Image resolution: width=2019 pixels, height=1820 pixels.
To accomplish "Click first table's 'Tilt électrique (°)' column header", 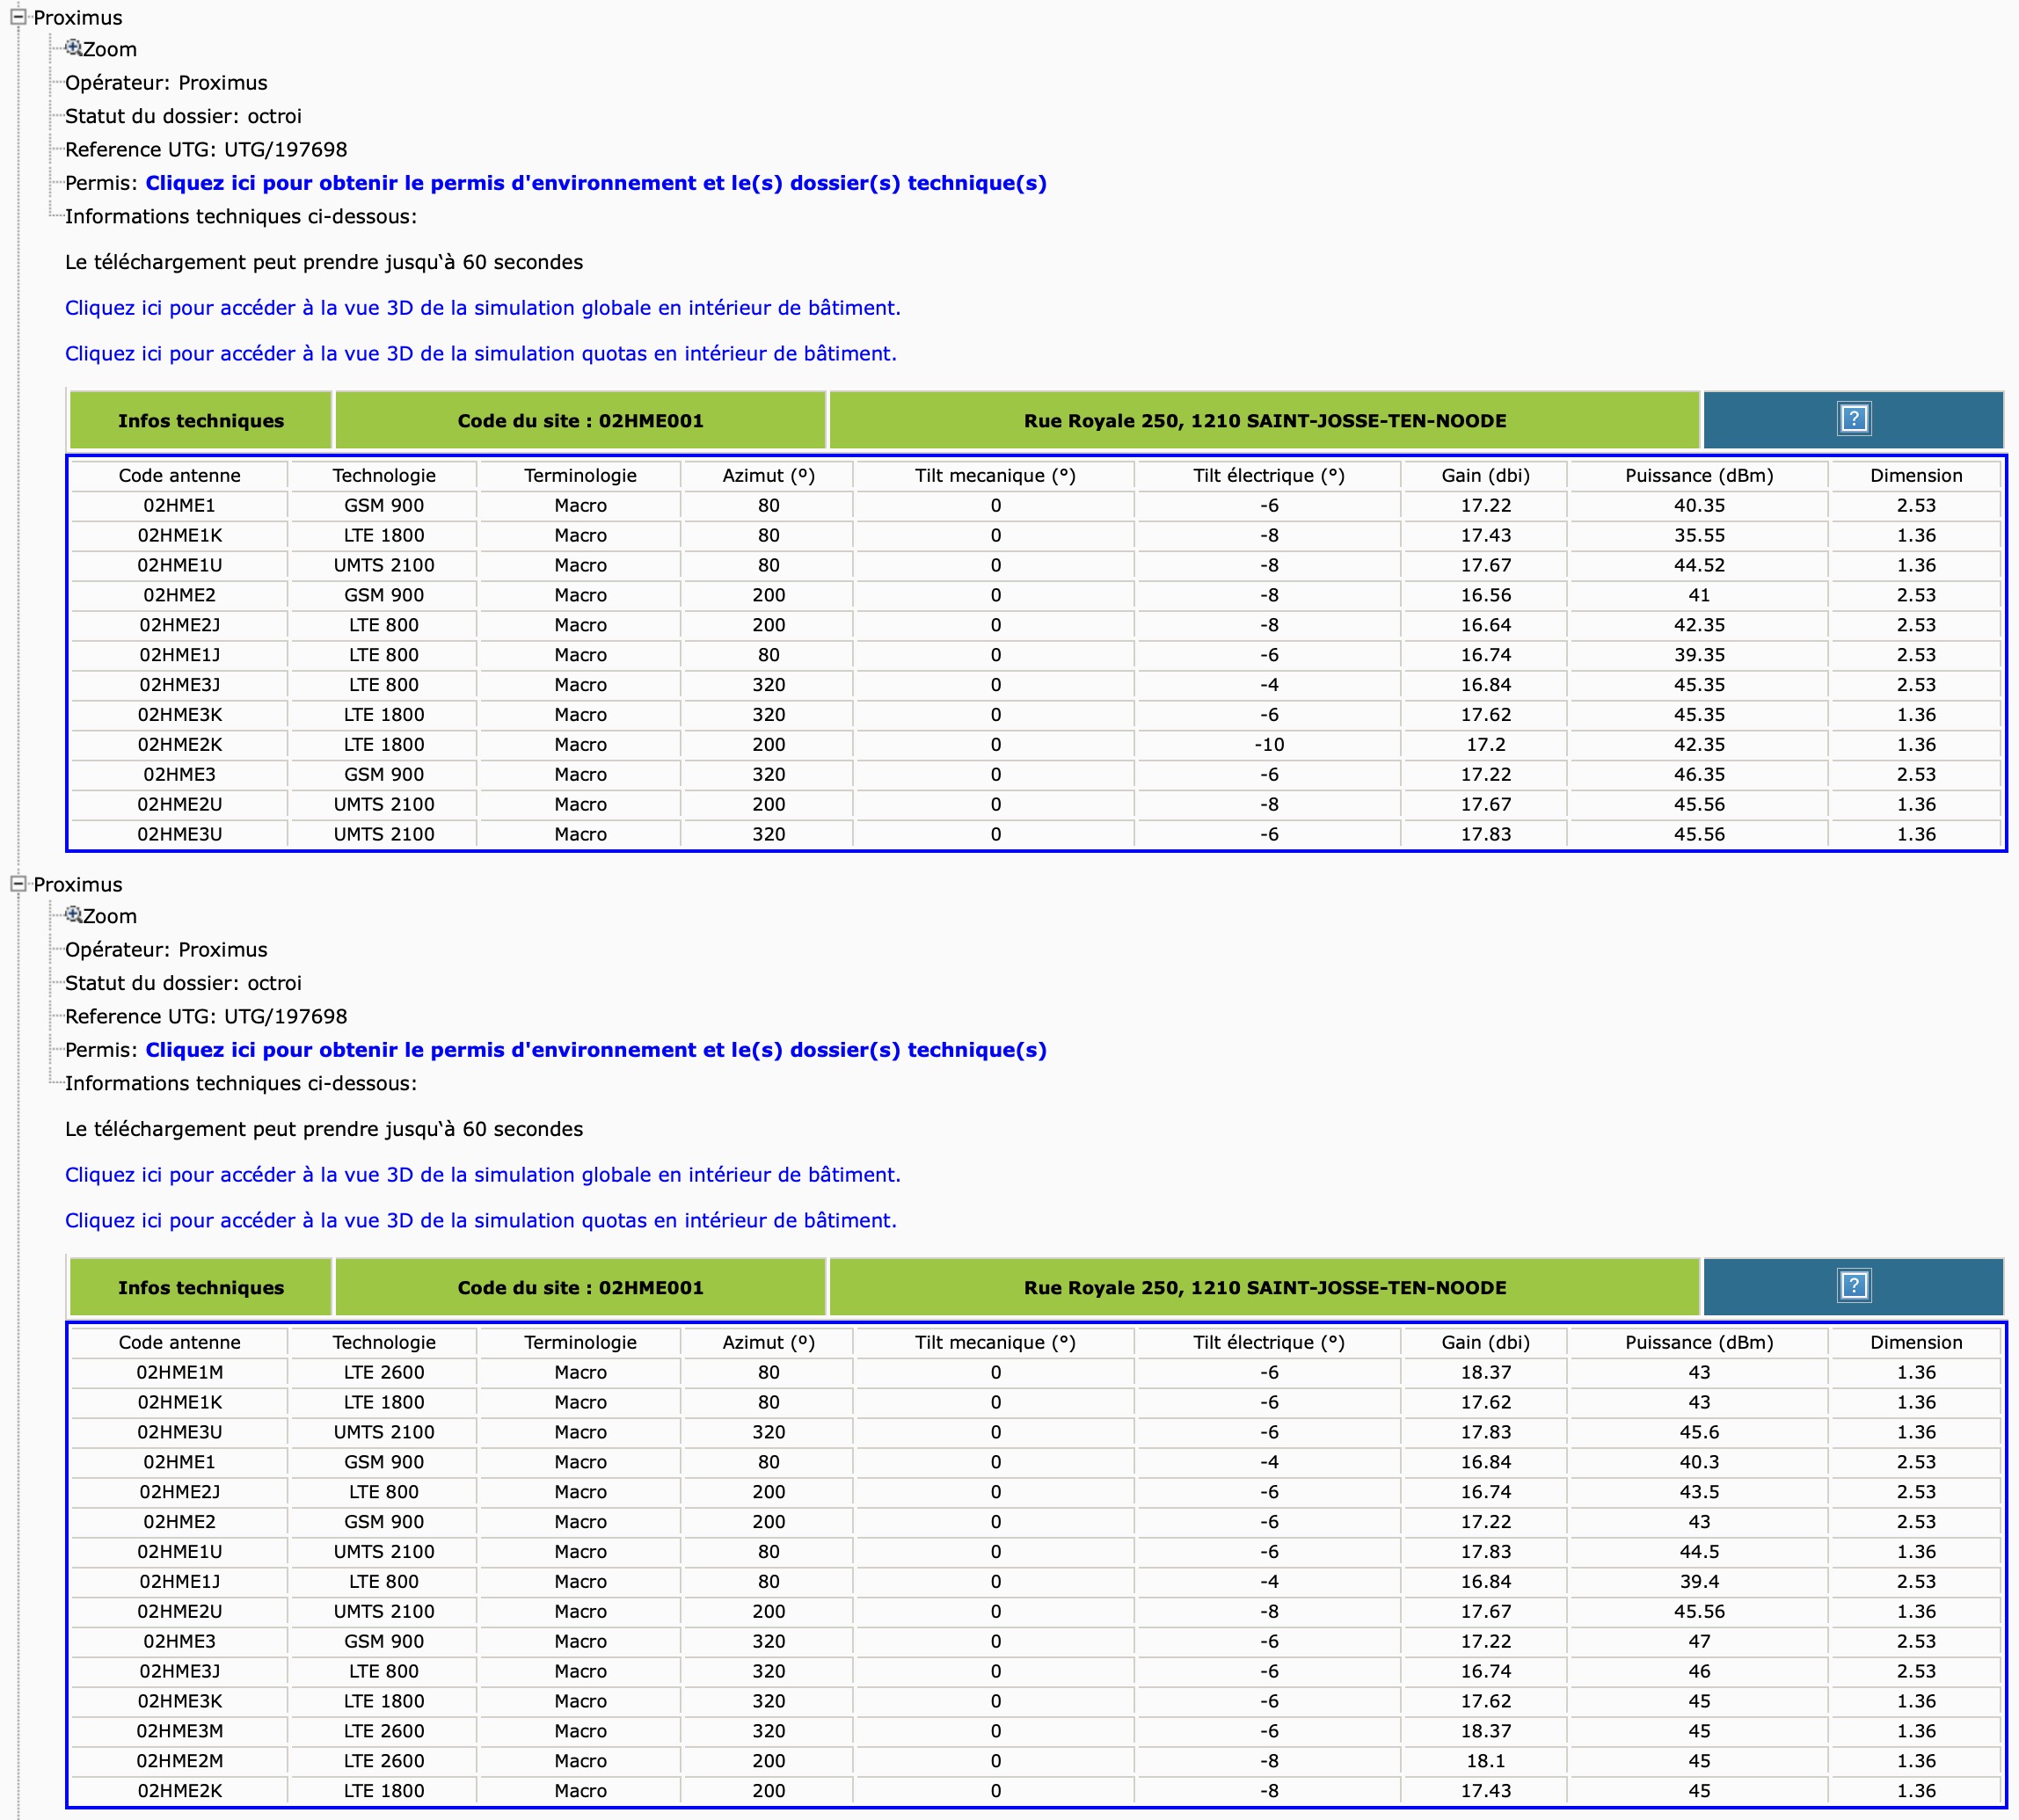I will (x=1268, y=476).
